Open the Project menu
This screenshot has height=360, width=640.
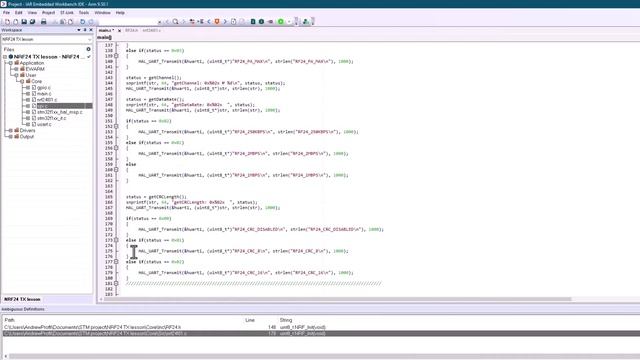[48, 13]
